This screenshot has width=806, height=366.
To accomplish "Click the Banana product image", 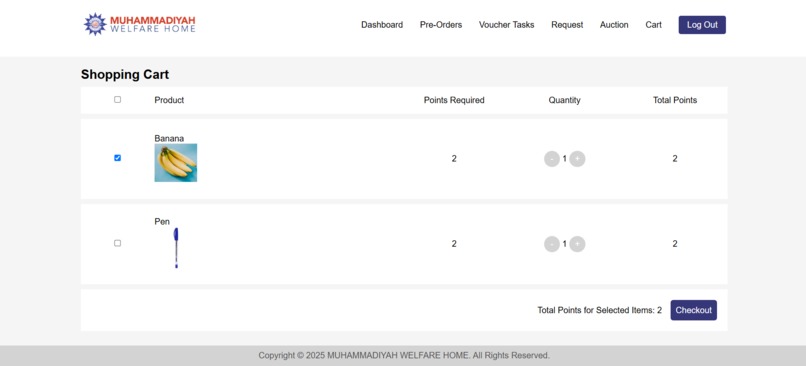I will 176,163.
